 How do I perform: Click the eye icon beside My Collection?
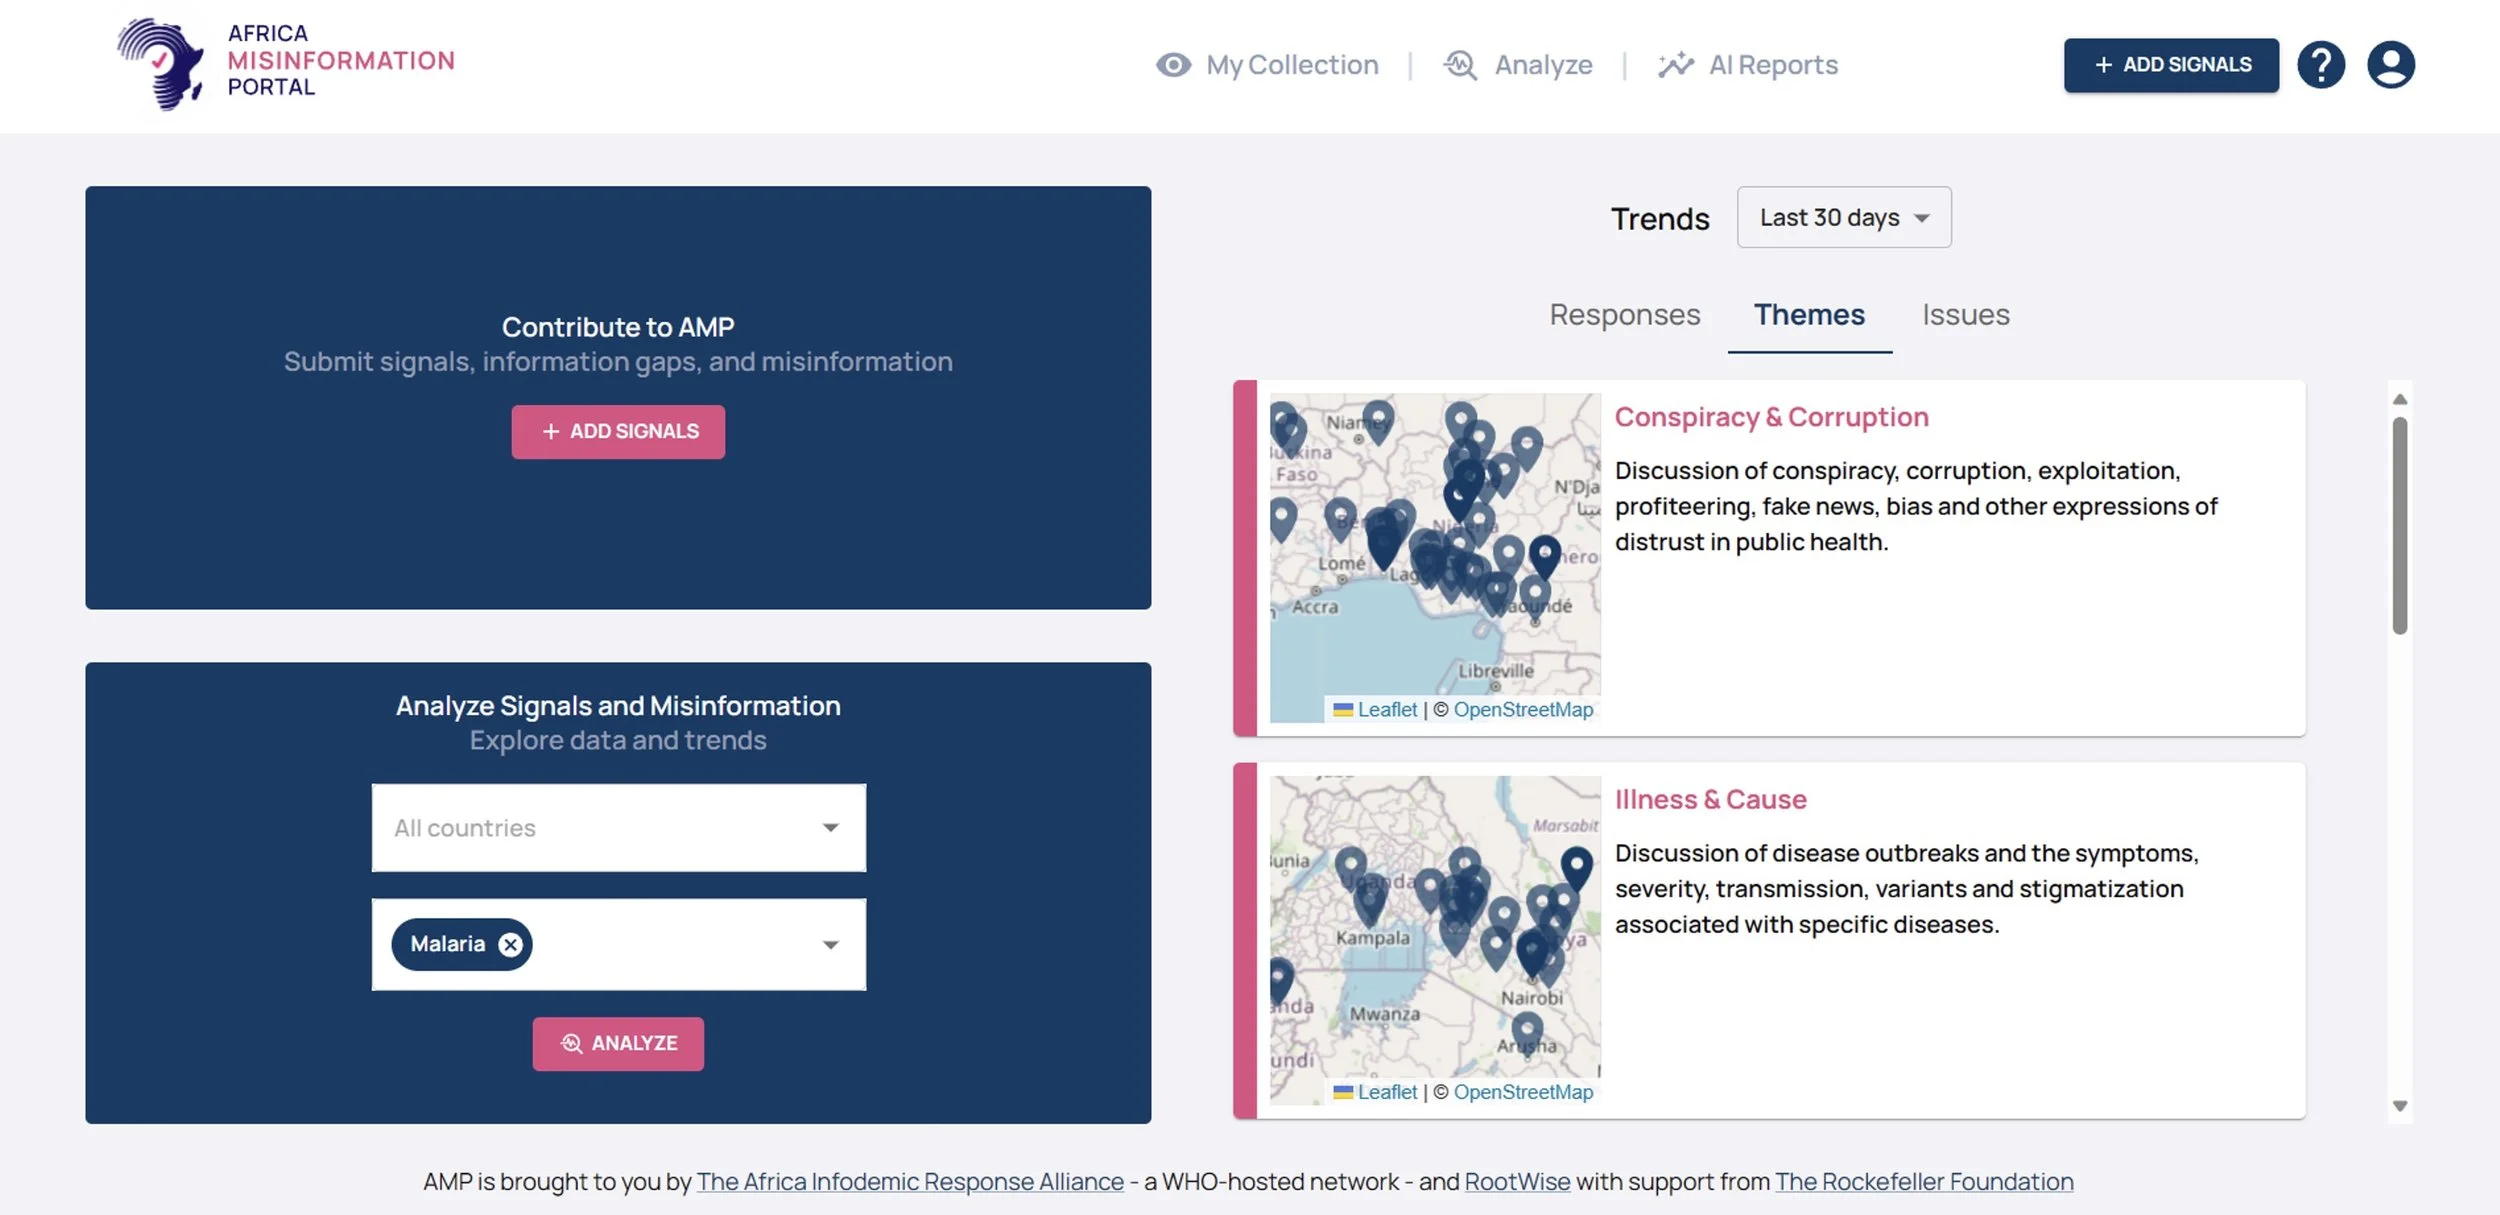(1173, 65)
